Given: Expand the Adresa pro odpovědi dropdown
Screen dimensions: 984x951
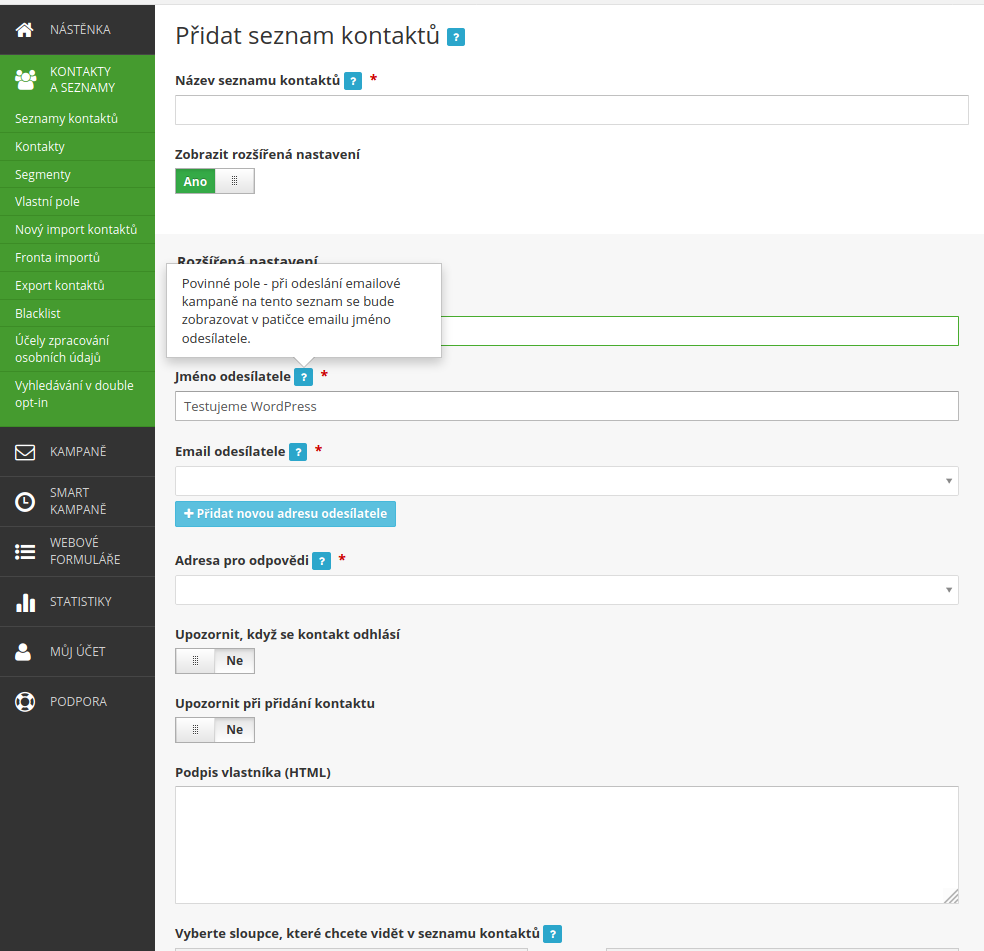Looking at the screenshot, I should pos(566,590).
